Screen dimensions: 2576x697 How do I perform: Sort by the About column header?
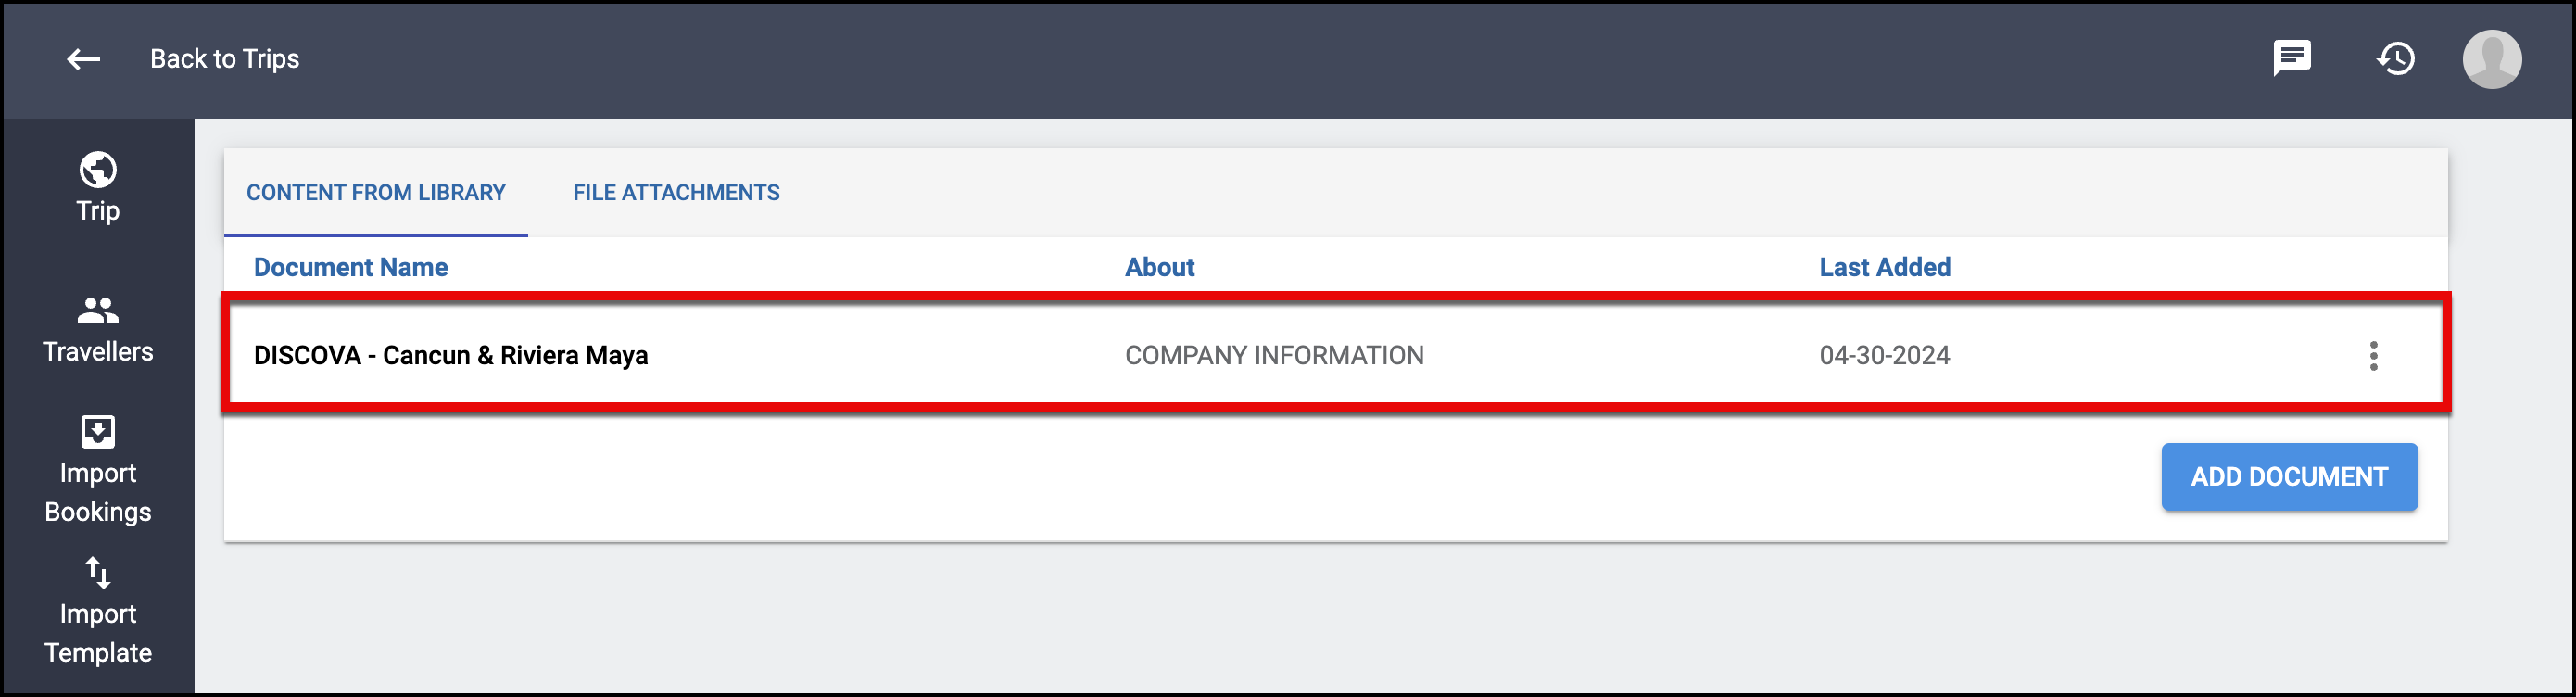tap(1160, 267)
